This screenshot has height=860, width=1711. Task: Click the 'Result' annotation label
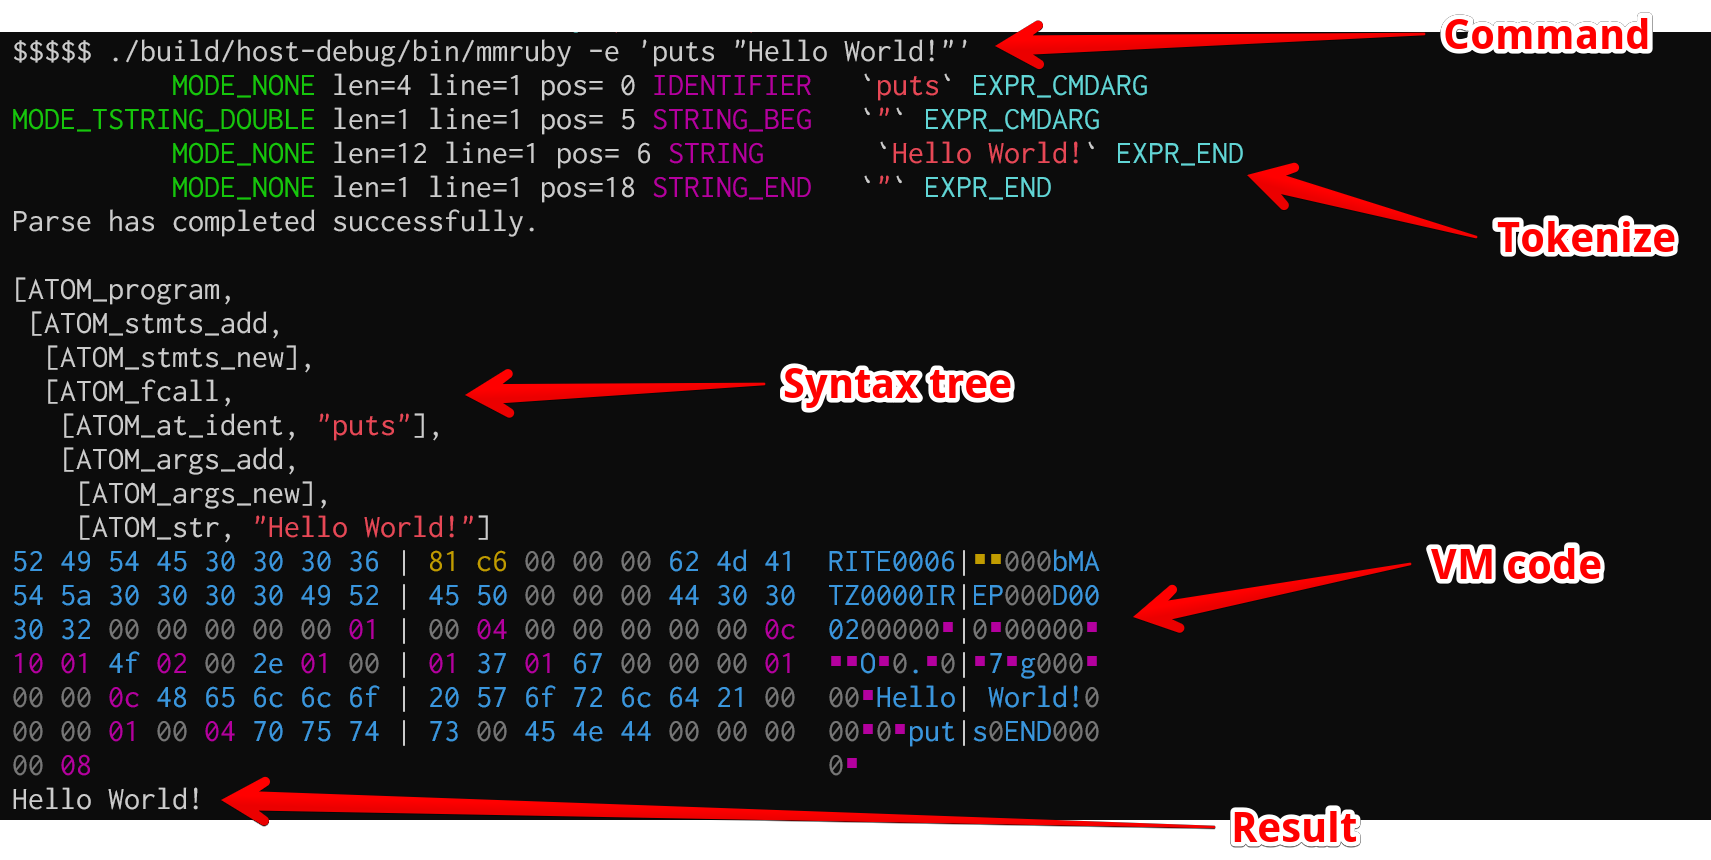pyautogui.click(x=1295, y=828)
